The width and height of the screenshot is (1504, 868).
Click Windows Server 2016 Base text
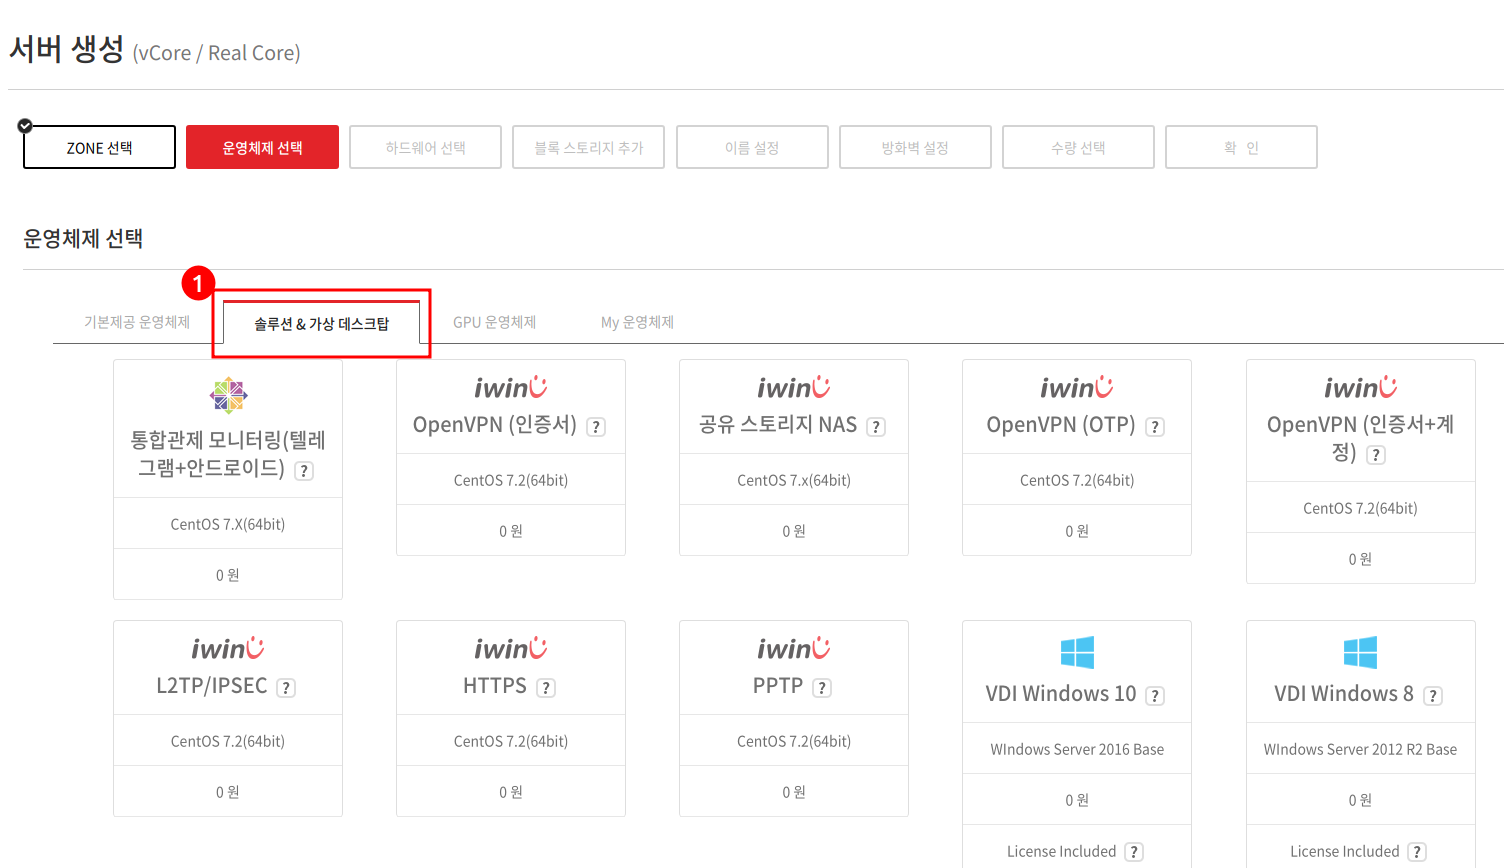point(1077,749)
